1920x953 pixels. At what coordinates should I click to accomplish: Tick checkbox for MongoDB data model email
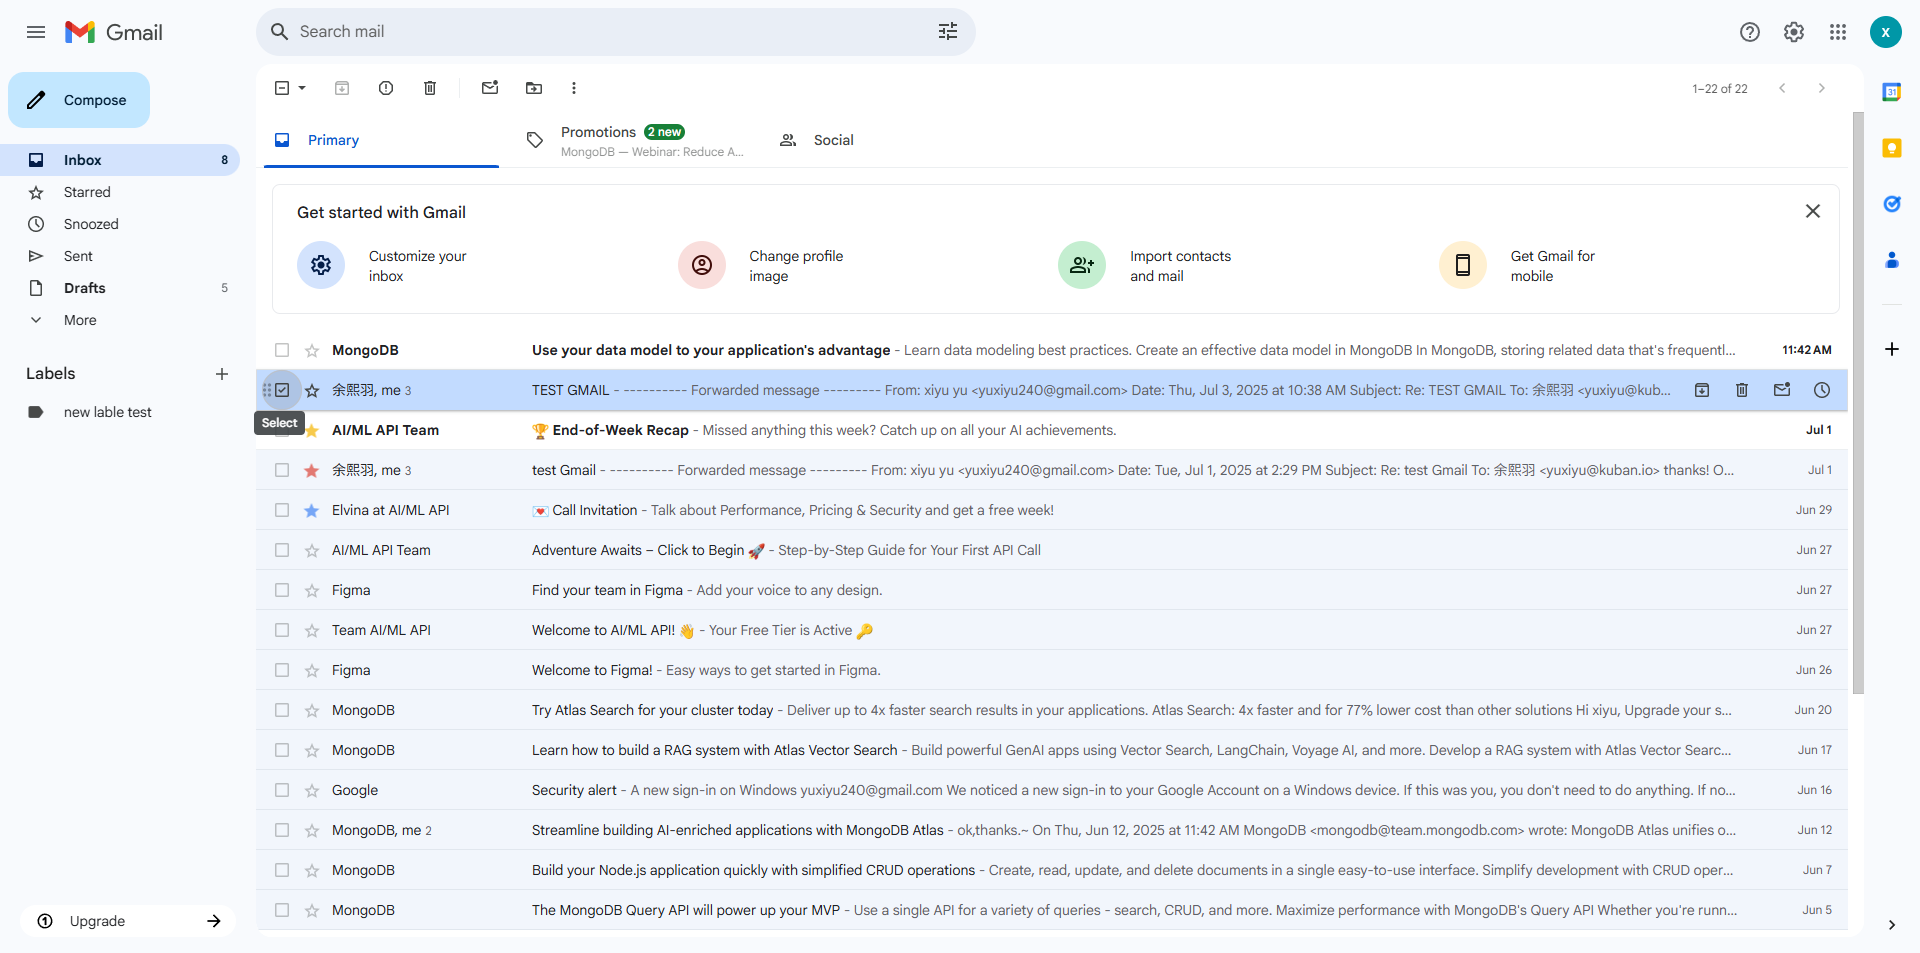point(282,350)
